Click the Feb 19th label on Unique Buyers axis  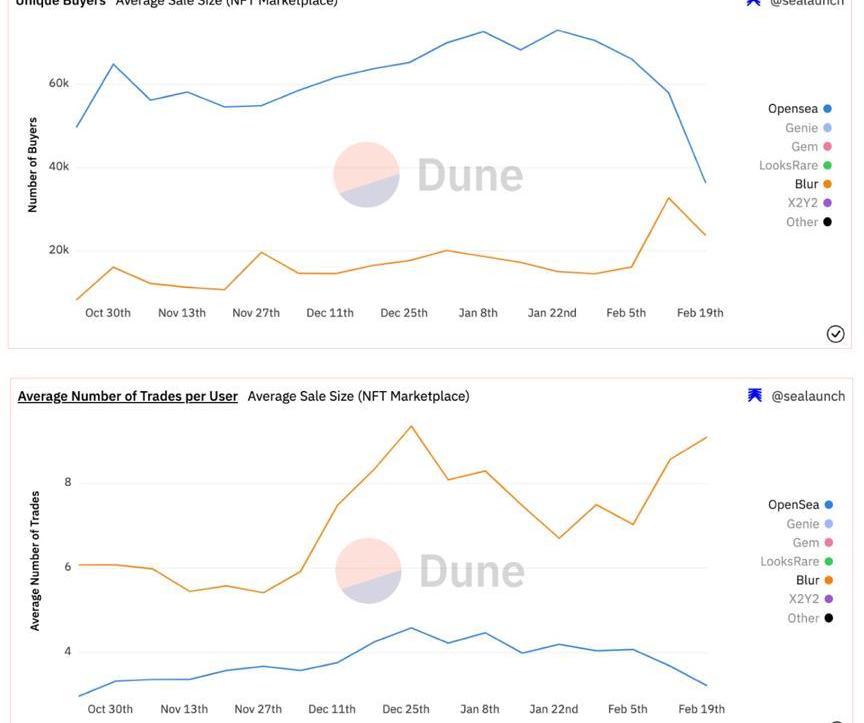[700, 313]
